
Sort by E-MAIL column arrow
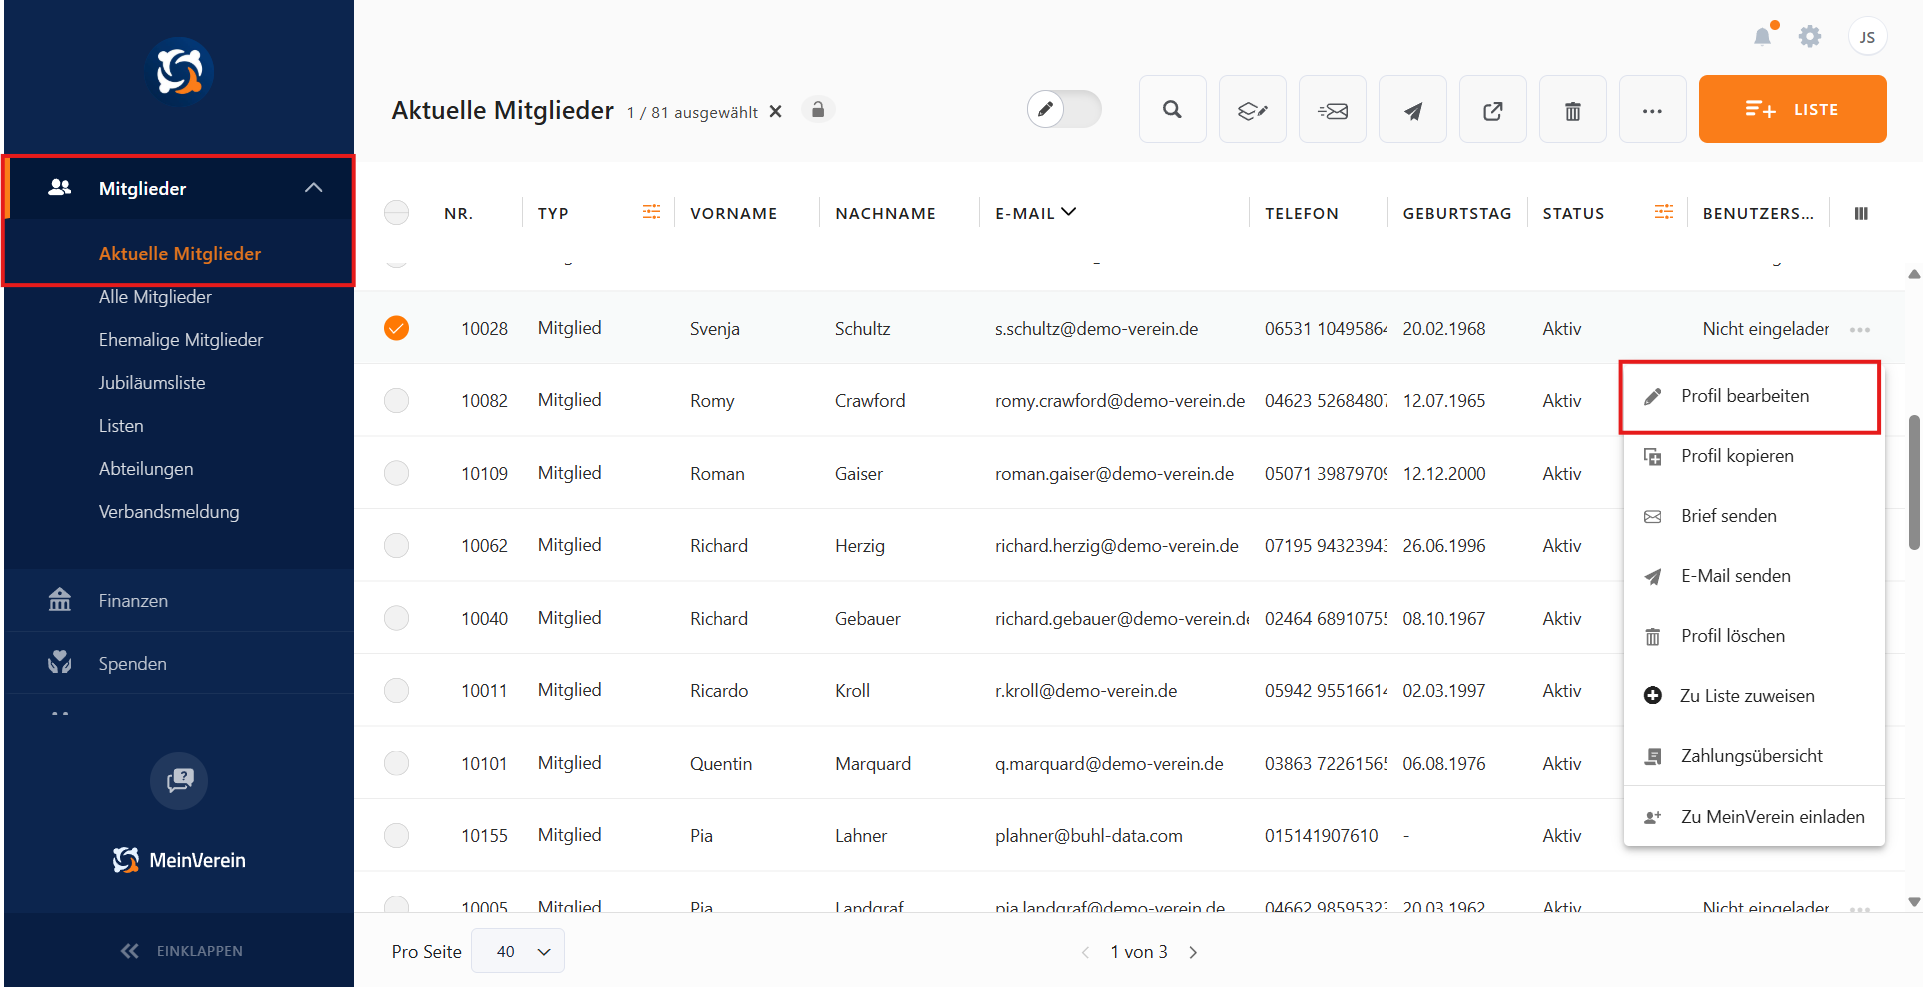pos(1068,212)
